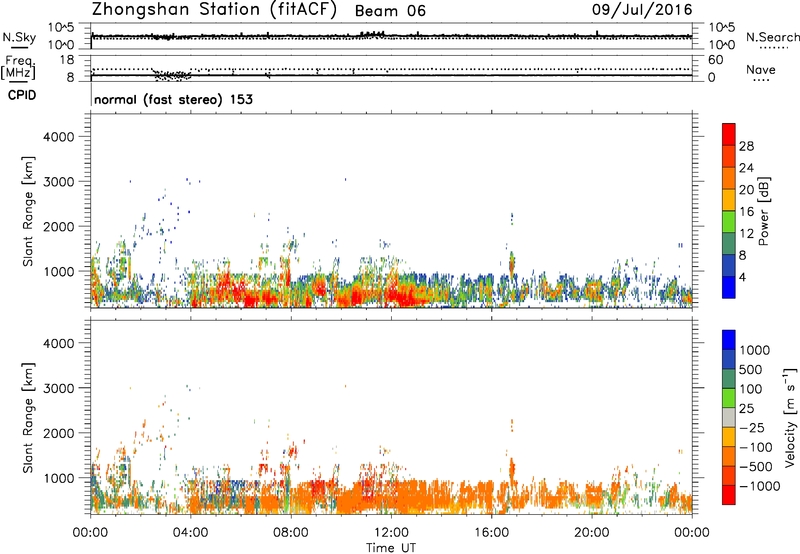Select 'Slant Range [km]' label of velocity panel
800x554 pixels.
click(28, 418)
